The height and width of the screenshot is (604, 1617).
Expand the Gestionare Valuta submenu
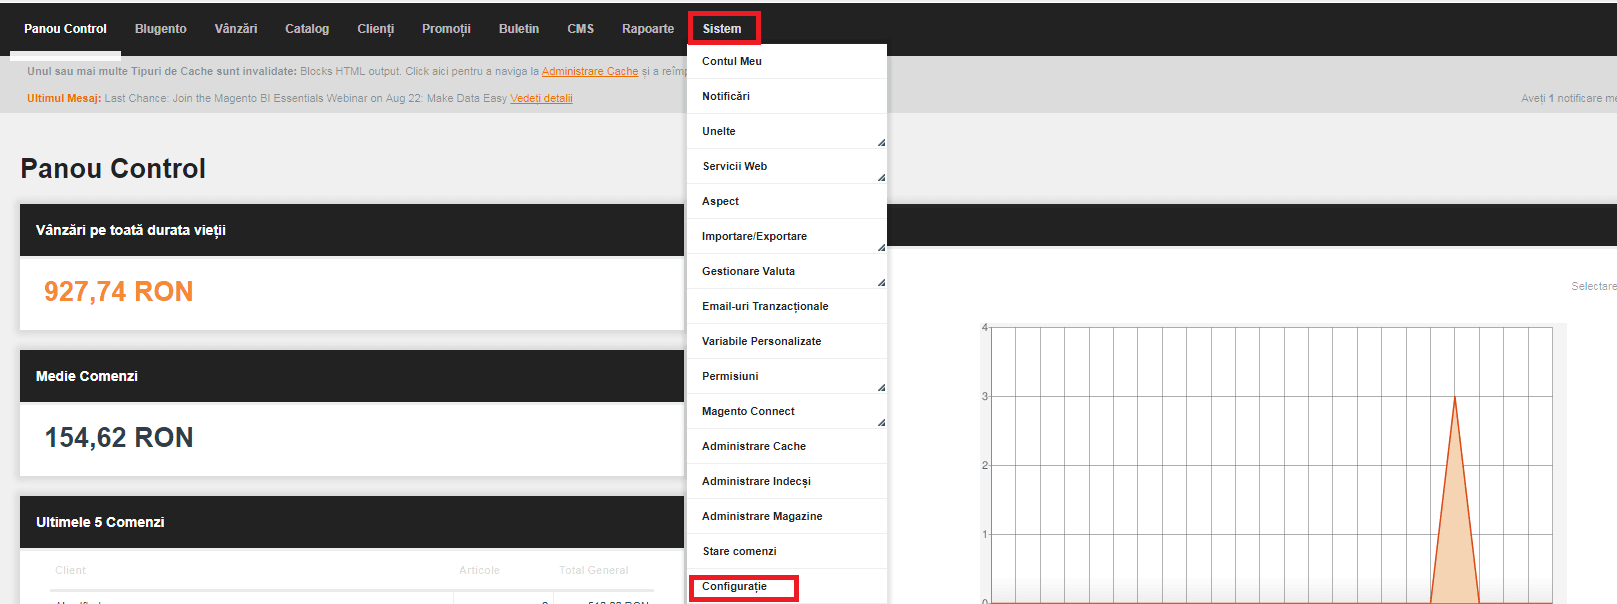coord(787,271)
